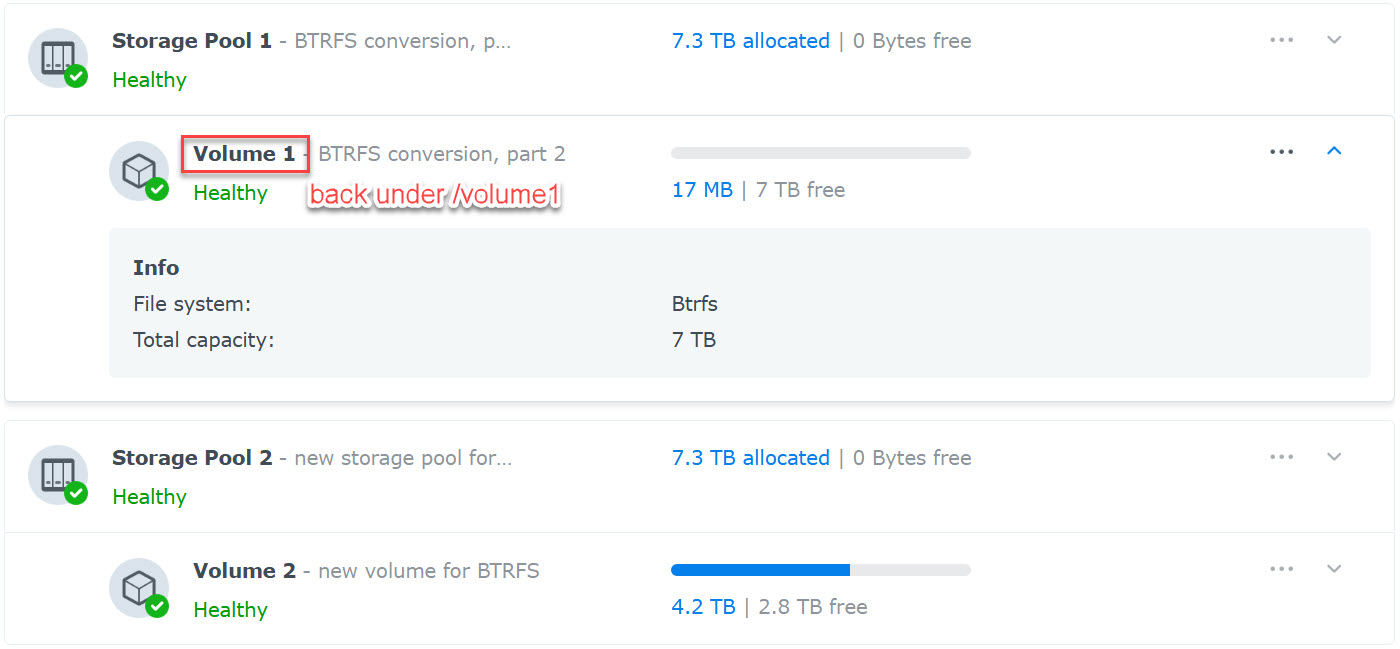Image resolution: width=1400 pixels, height=649 pixels.
Task: Expand the Storage Pool 1 details chevron
Action: (1333, 40)
